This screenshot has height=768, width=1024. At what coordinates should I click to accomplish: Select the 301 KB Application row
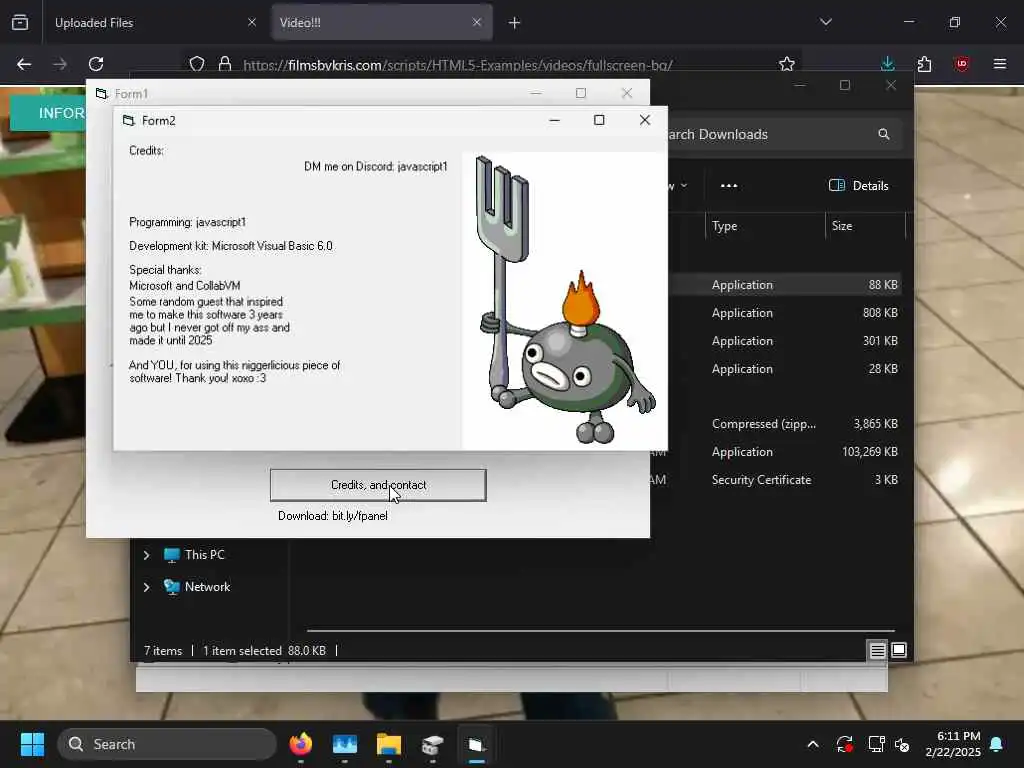(x=785, y=341)
